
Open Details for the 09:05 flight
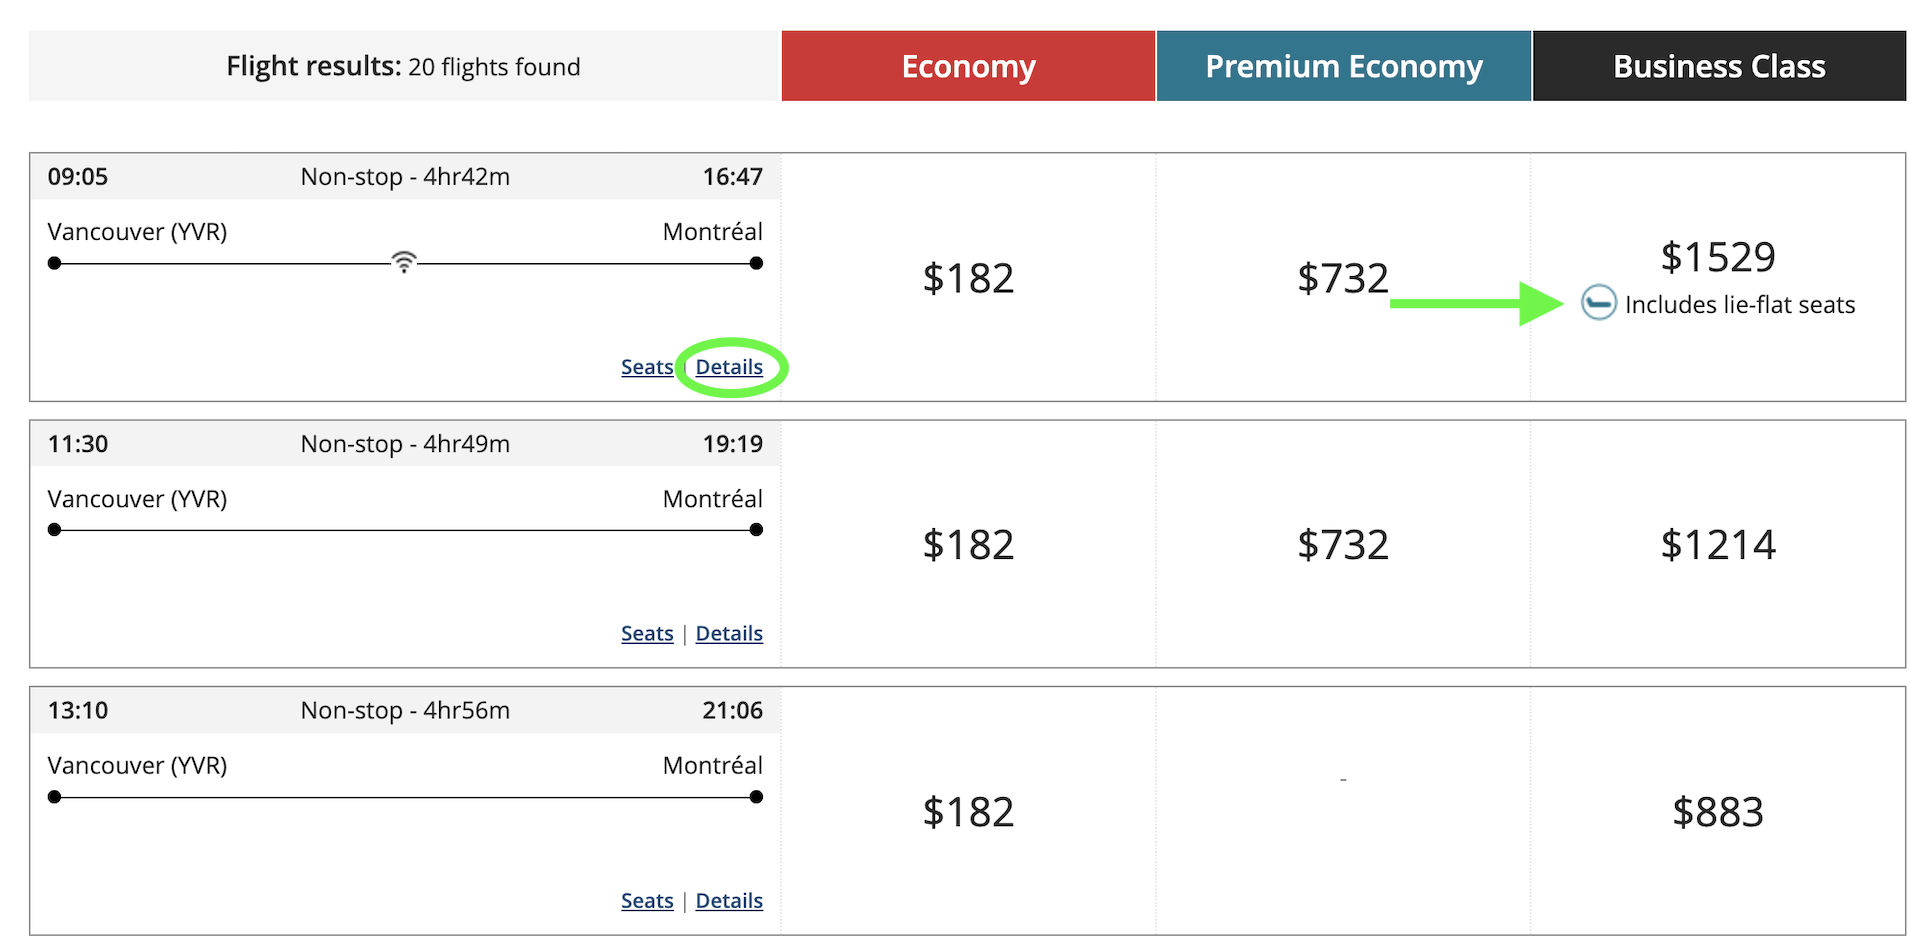(x=729, y=367)
